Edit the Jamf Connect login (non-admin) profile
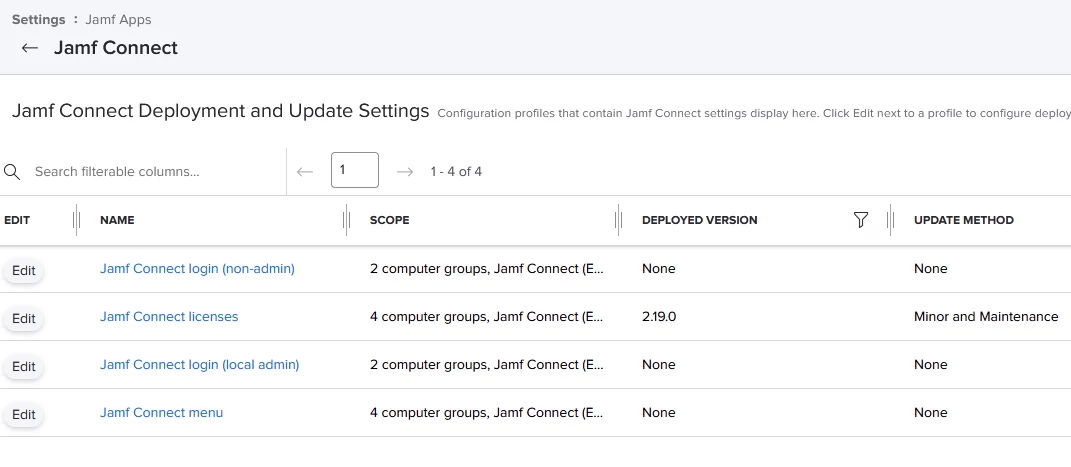 [24, 270]
